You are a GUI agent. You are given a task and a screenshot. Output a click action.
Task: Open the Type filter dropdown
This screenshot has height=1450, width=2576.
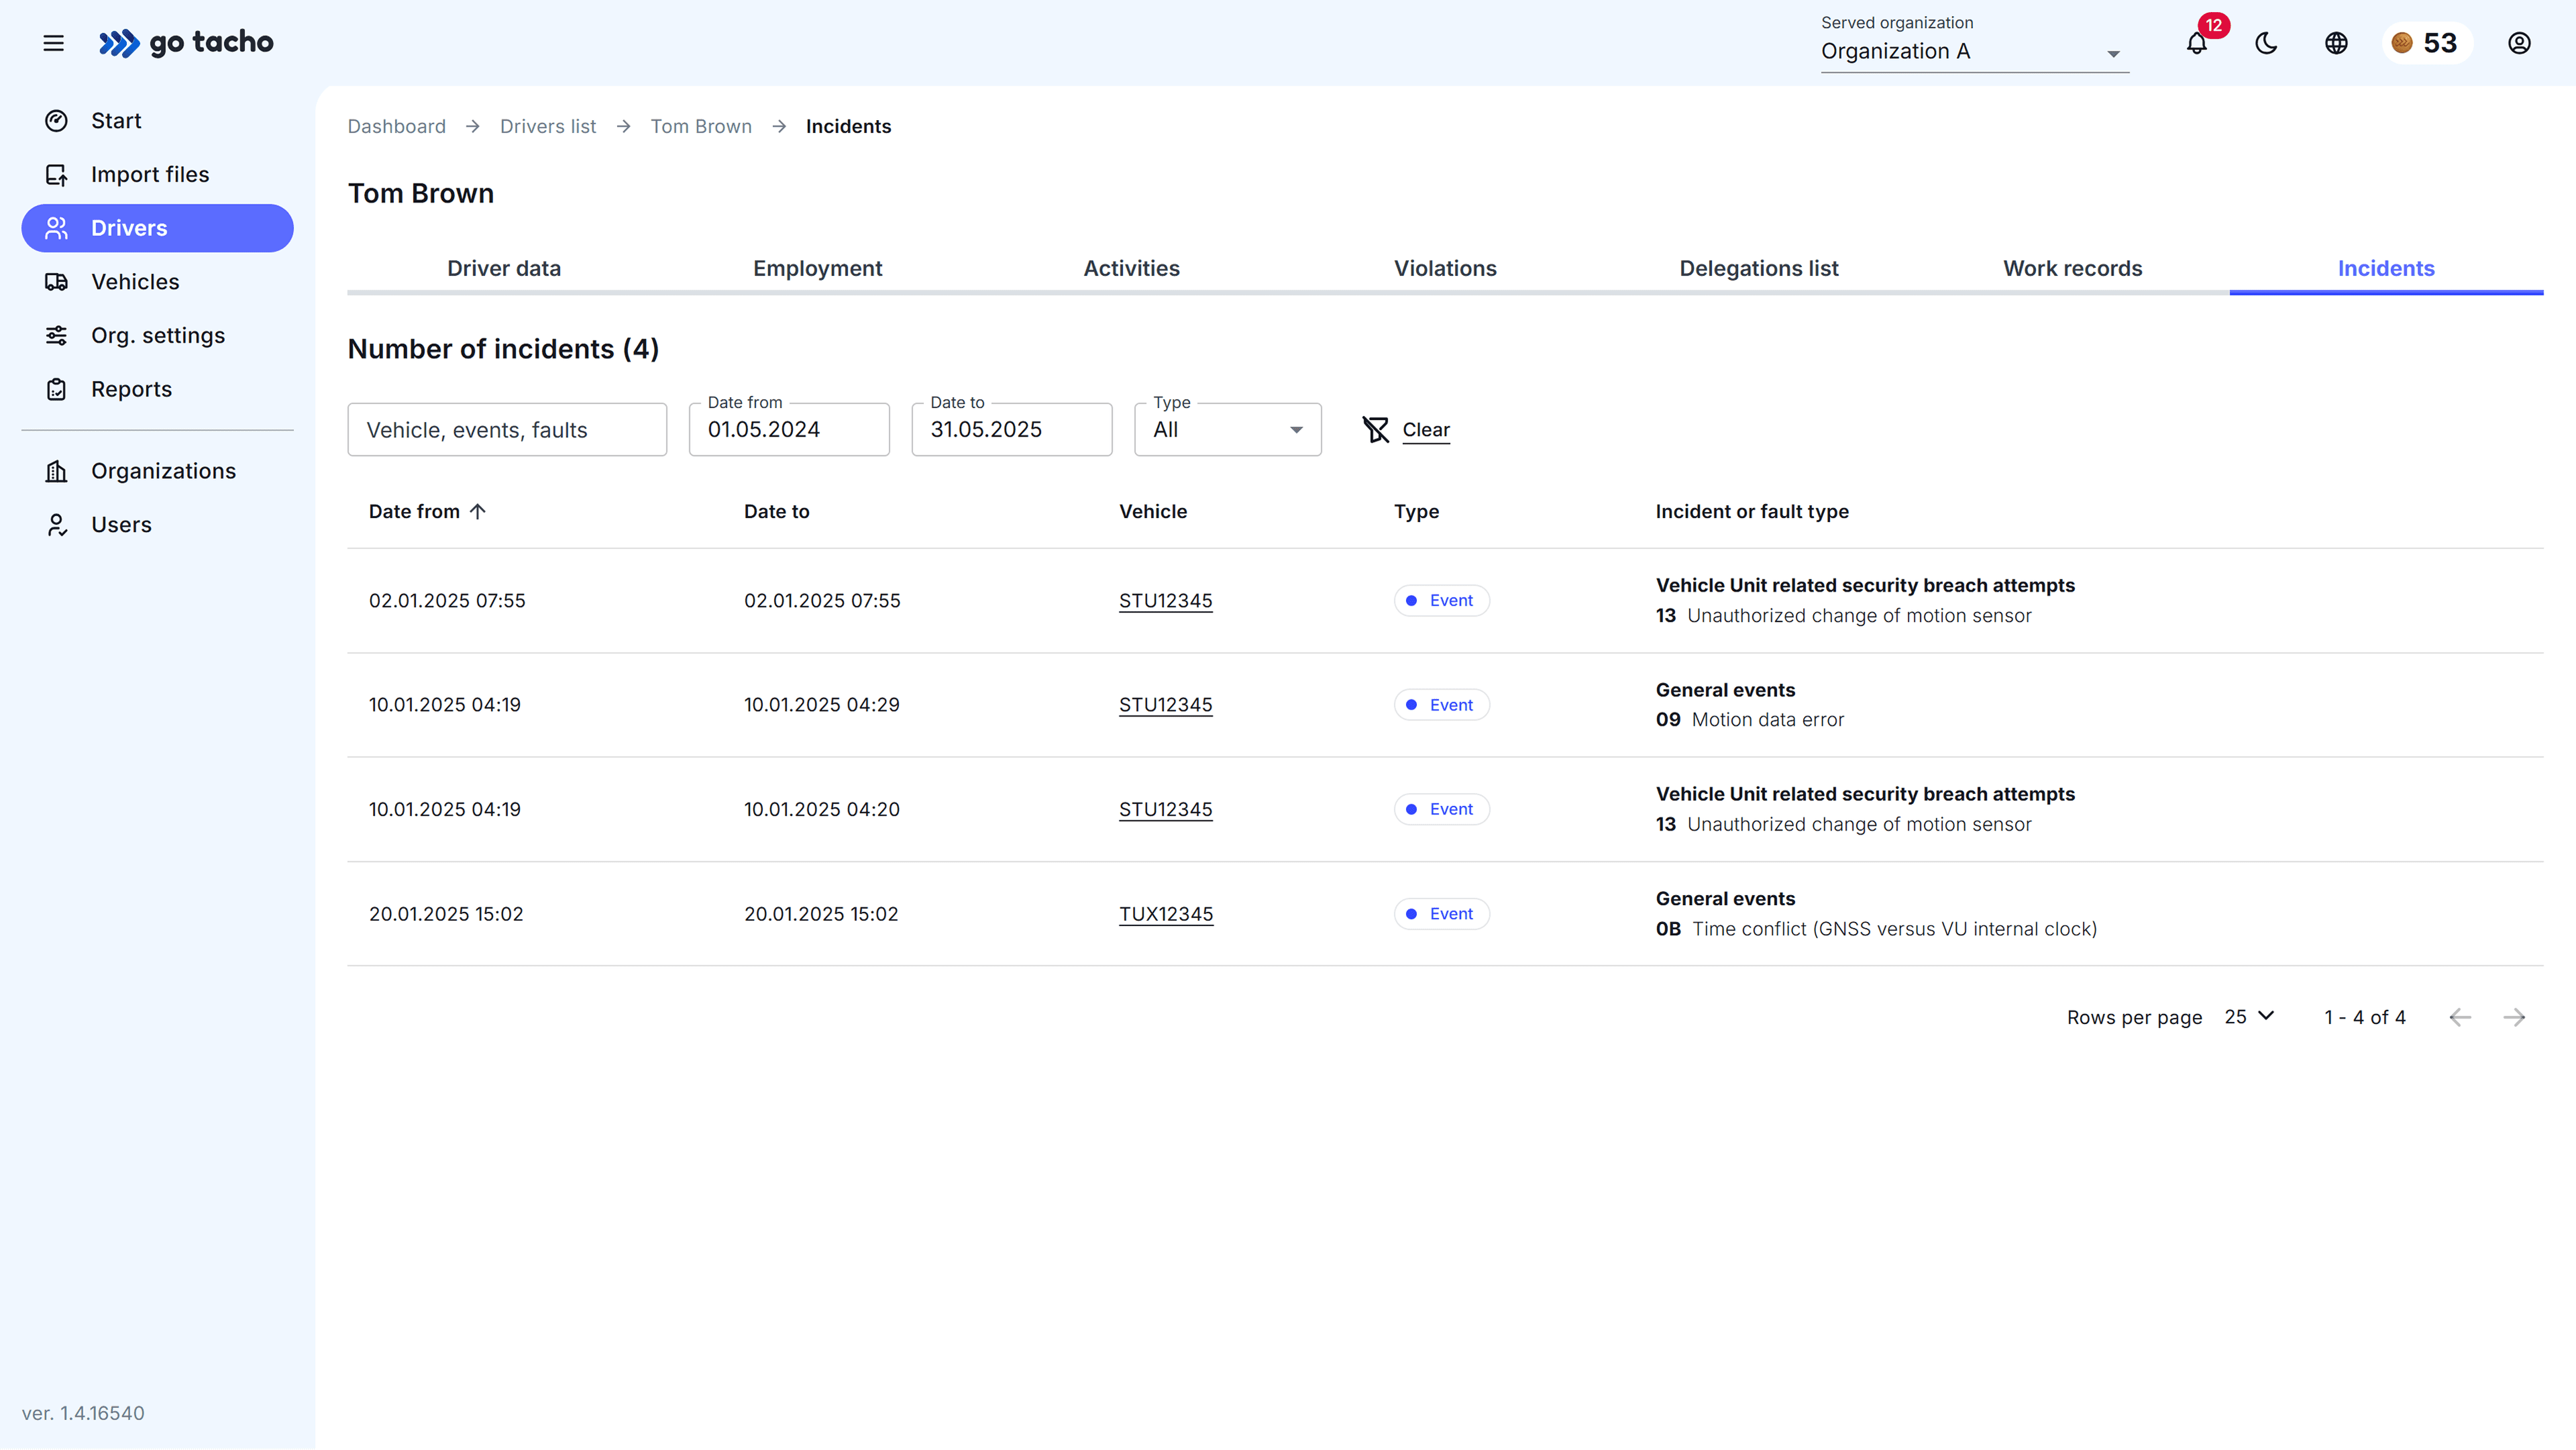point(1227,430)
